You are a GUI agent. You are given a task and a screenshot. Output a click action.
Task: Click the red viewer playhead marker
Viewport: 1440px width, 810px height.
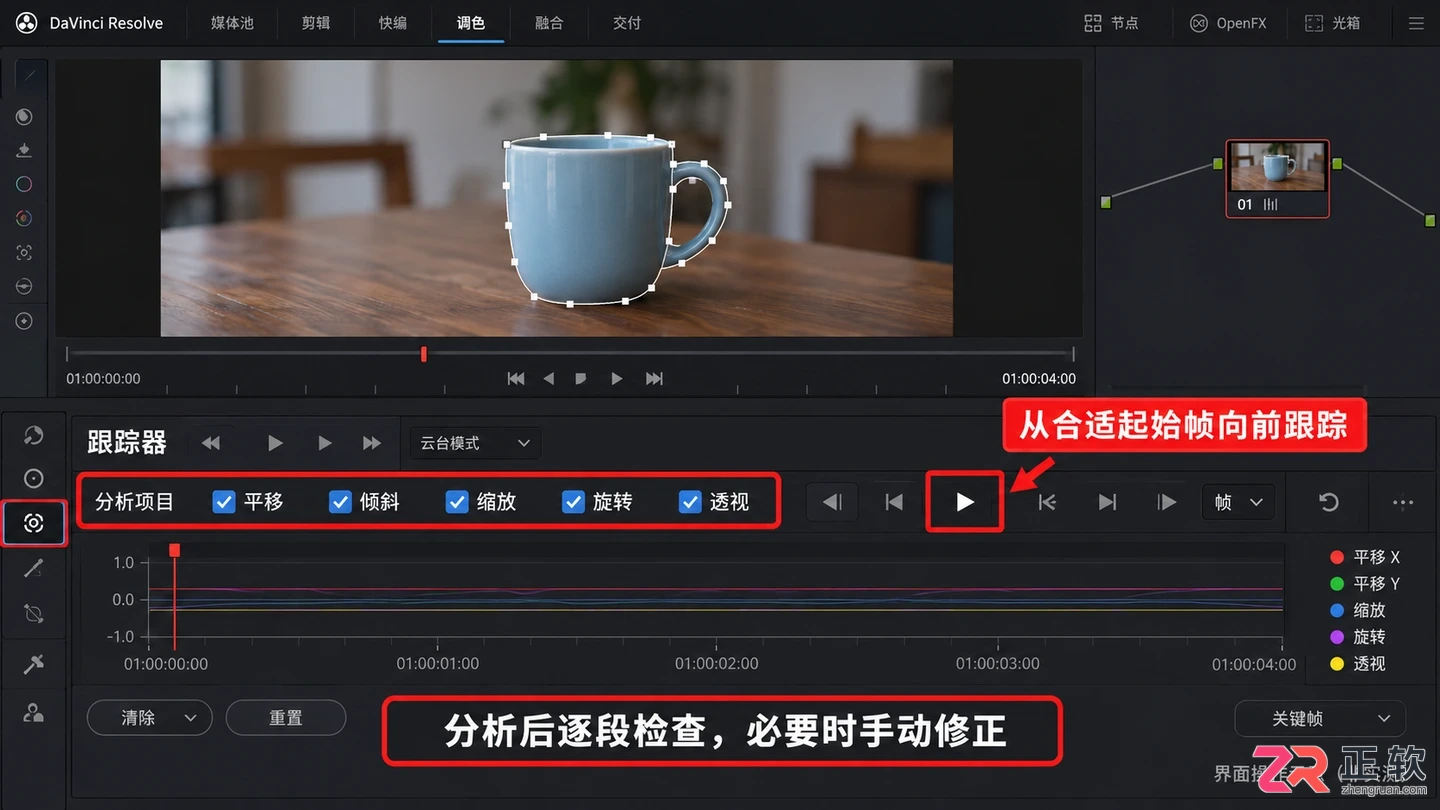click(x=424, y=354)
